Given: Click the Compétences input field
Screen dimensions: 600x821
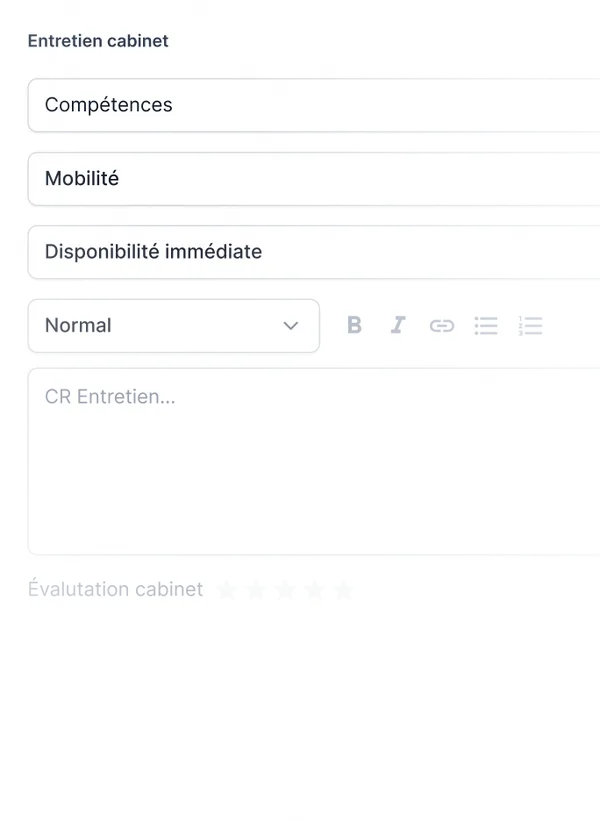Looking at the screenshot, I should (x=300, y=105).
